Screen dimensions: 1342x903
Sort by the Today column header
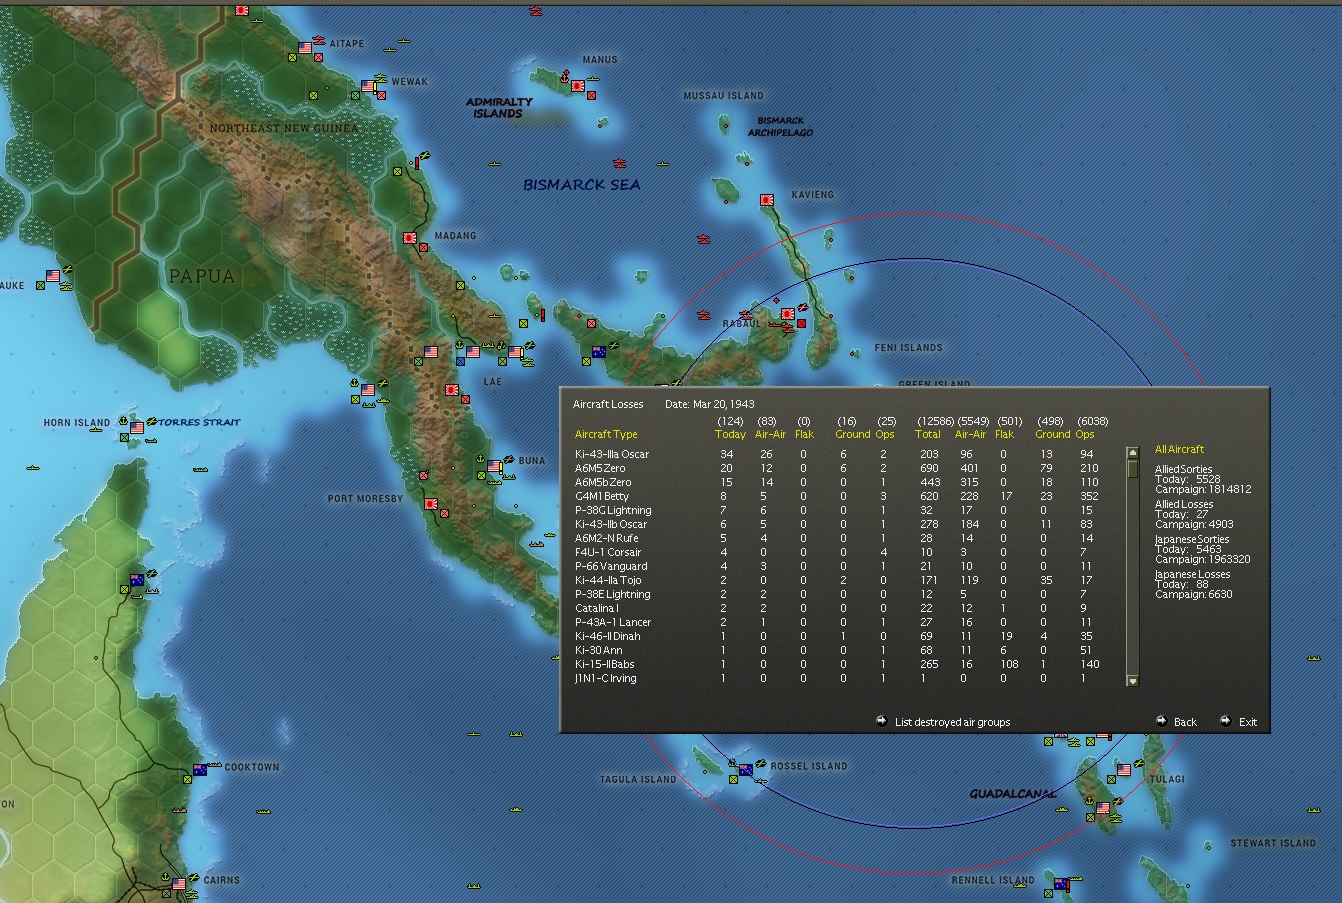[x=730, y=434]
